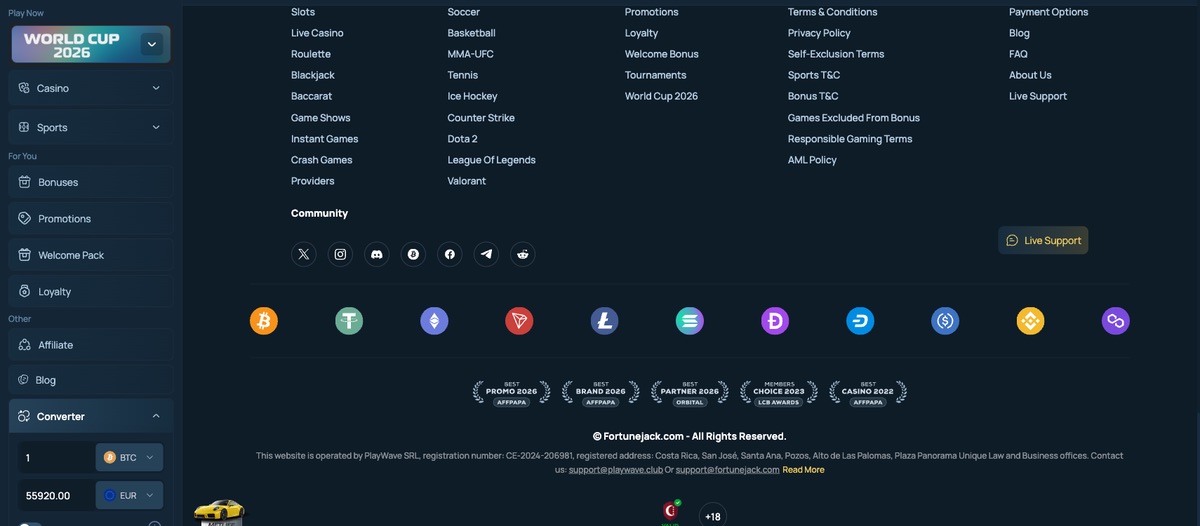The width and height of the screenshot is (1200, 526).
Task: Click the yellow sports car thumbnail
Action: (219, 511)
